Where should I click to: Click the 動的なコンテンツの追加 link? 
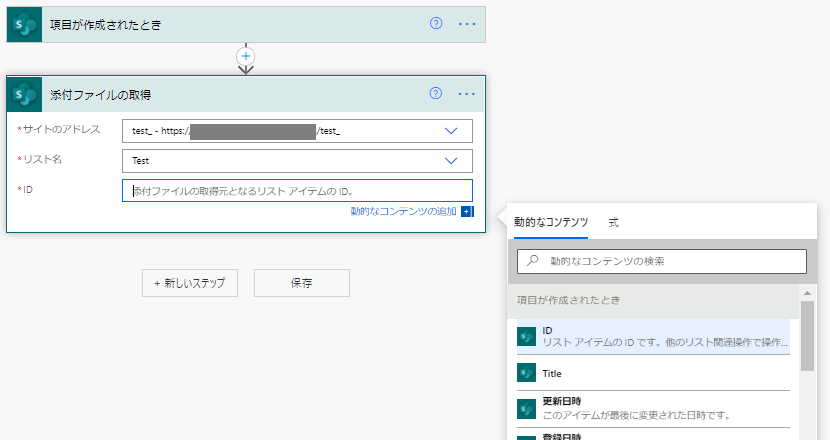(x=403, y=211)
